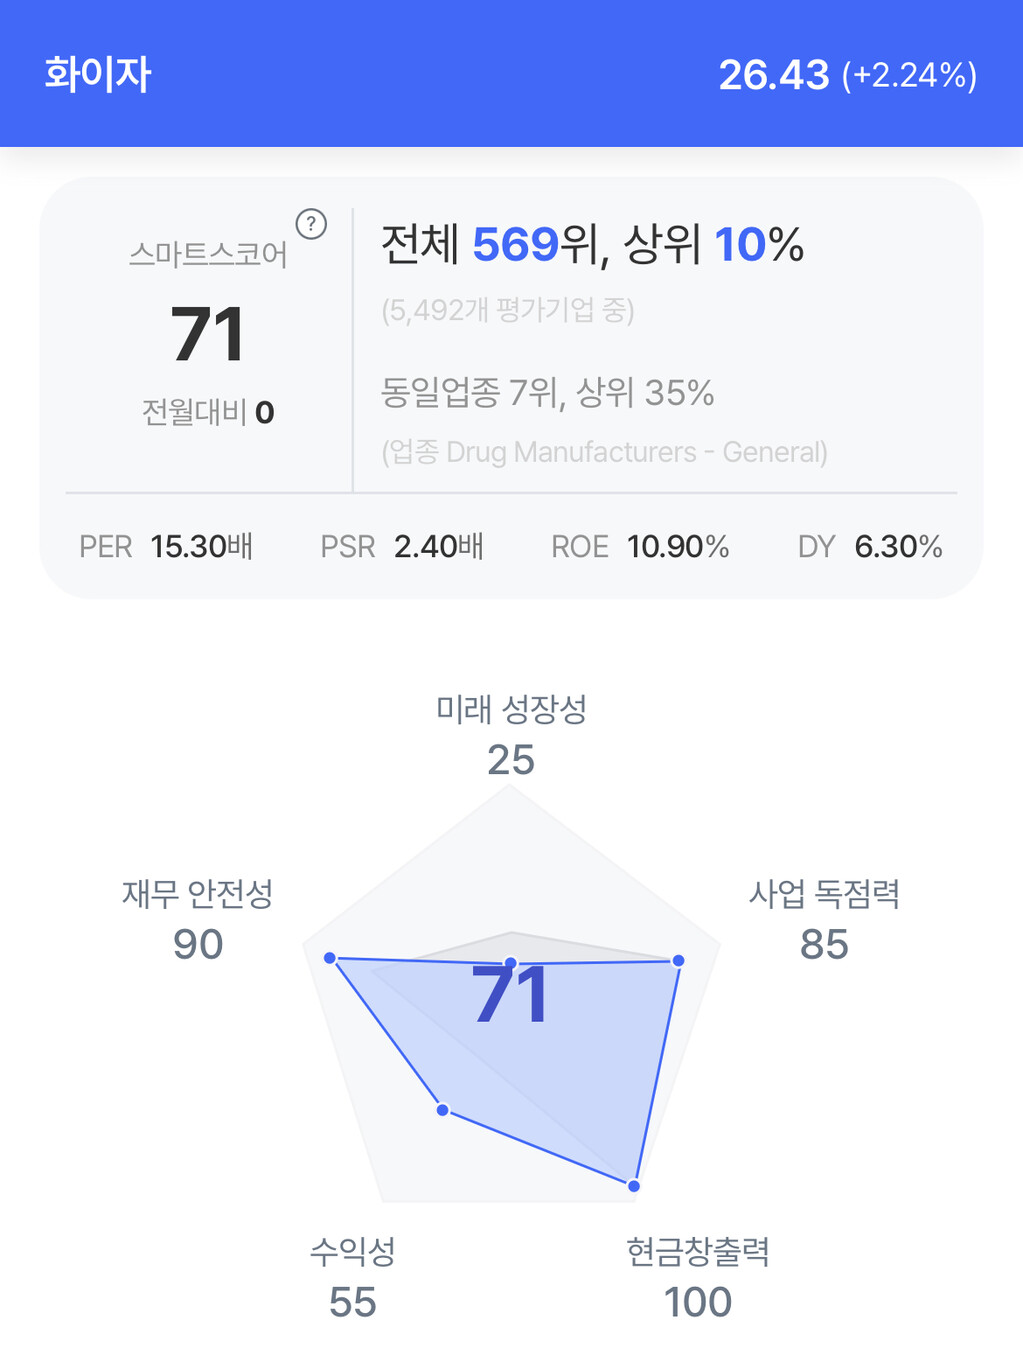Viewport: 1023px width, 1369px height.
Task: Tap the Drug Manufacturers - General industry label
Action: pyautogui.click(x=604, y=452)
